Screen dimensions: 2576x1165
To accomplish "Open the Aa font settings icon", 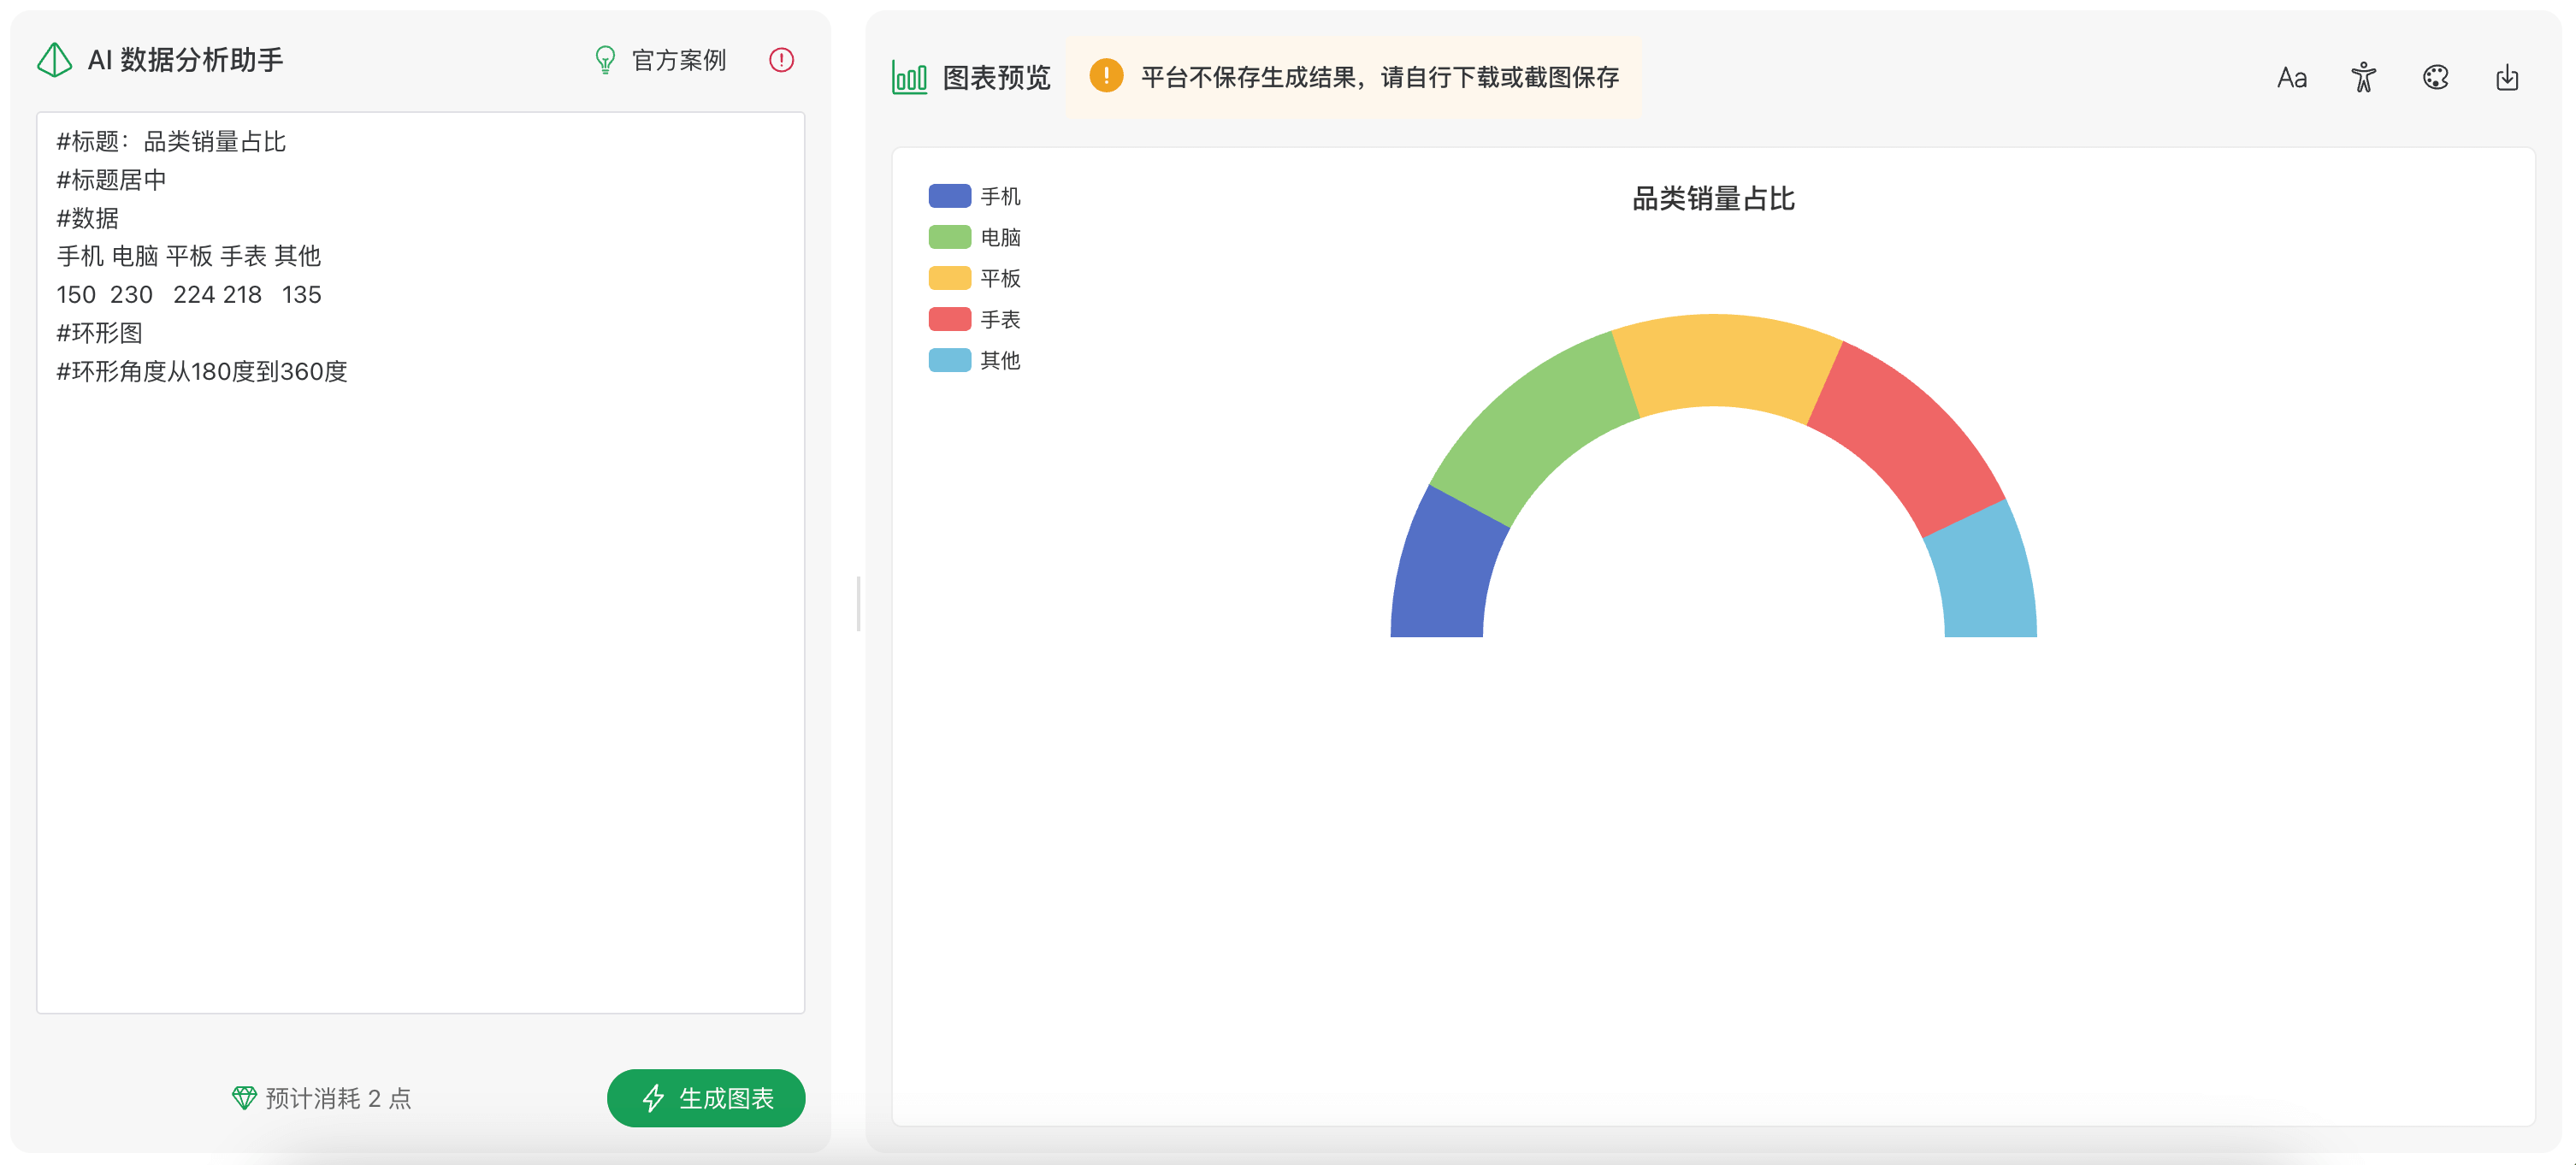I will point(2291,77).
